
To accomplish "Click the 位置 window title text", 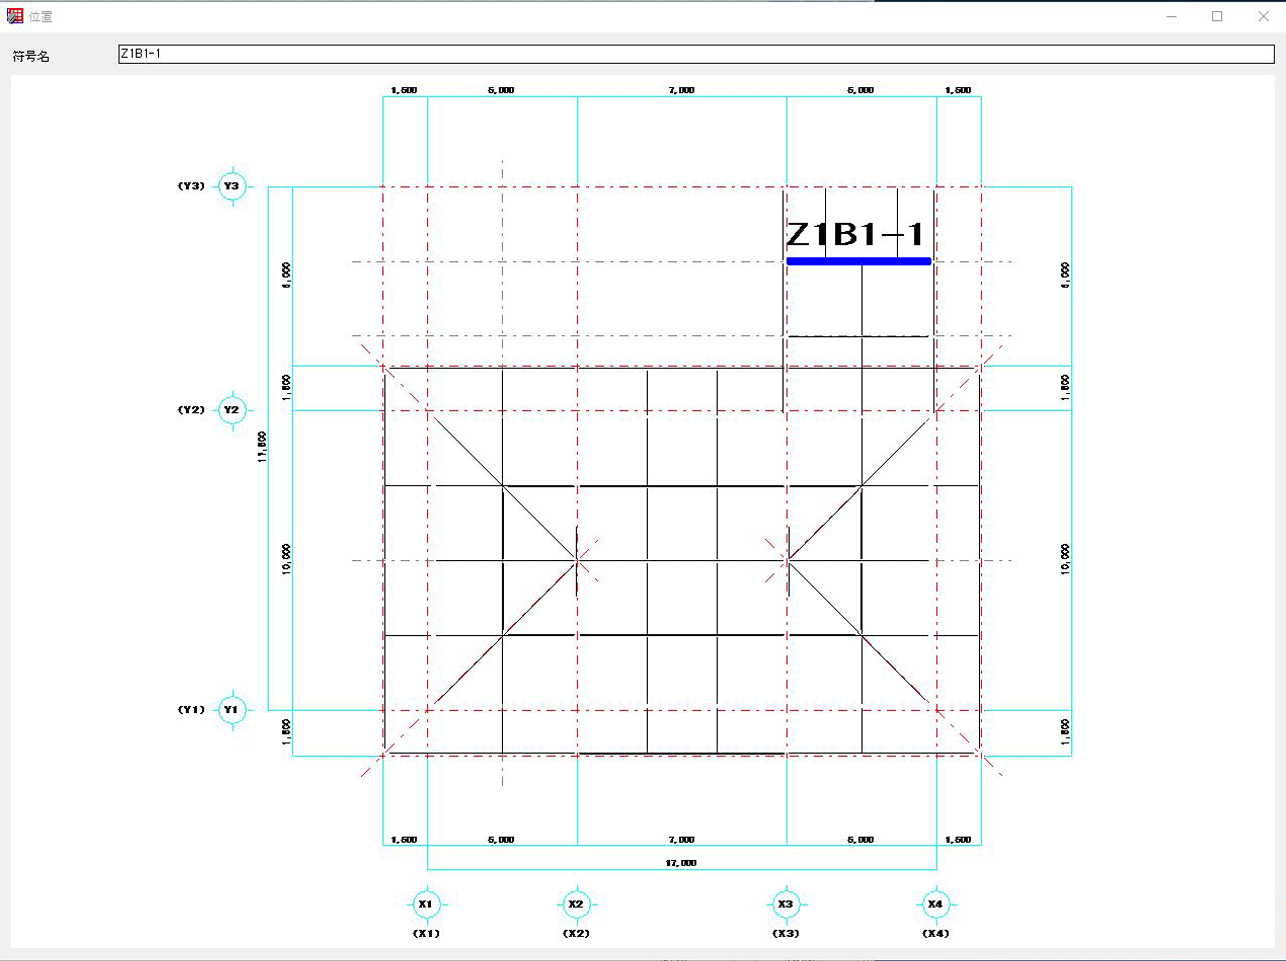I will [x=41, y=17].
